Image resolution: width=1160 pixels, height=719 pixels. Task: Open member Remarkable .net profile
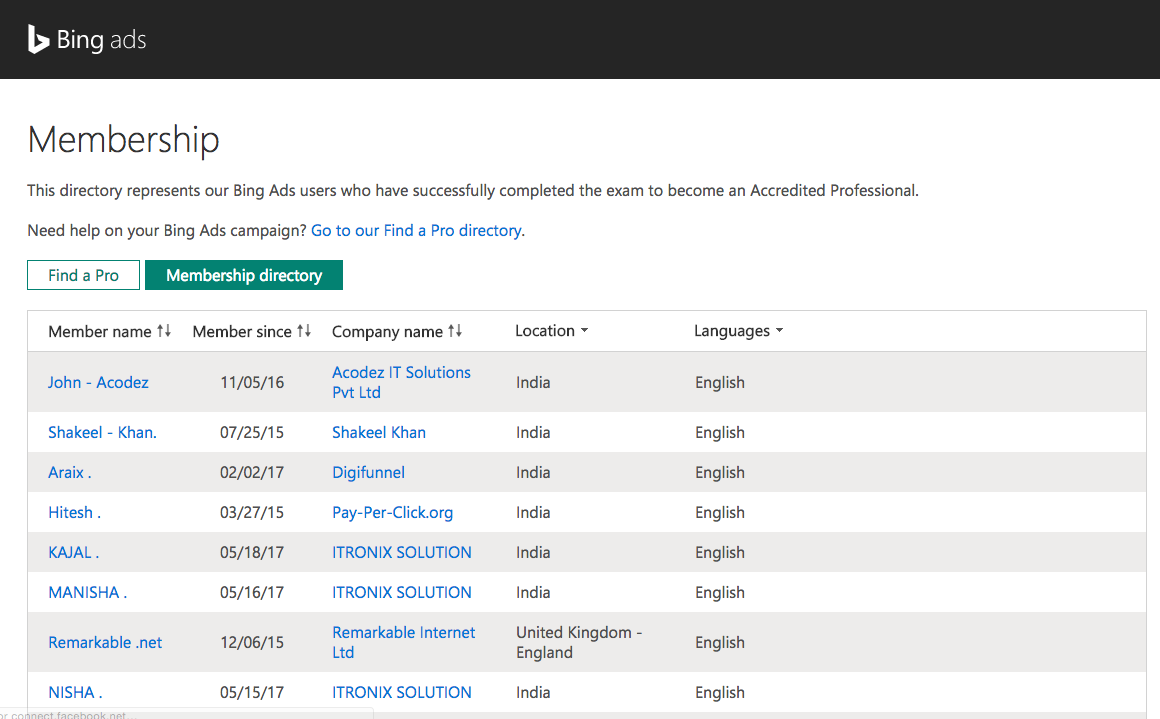point(105,643)
